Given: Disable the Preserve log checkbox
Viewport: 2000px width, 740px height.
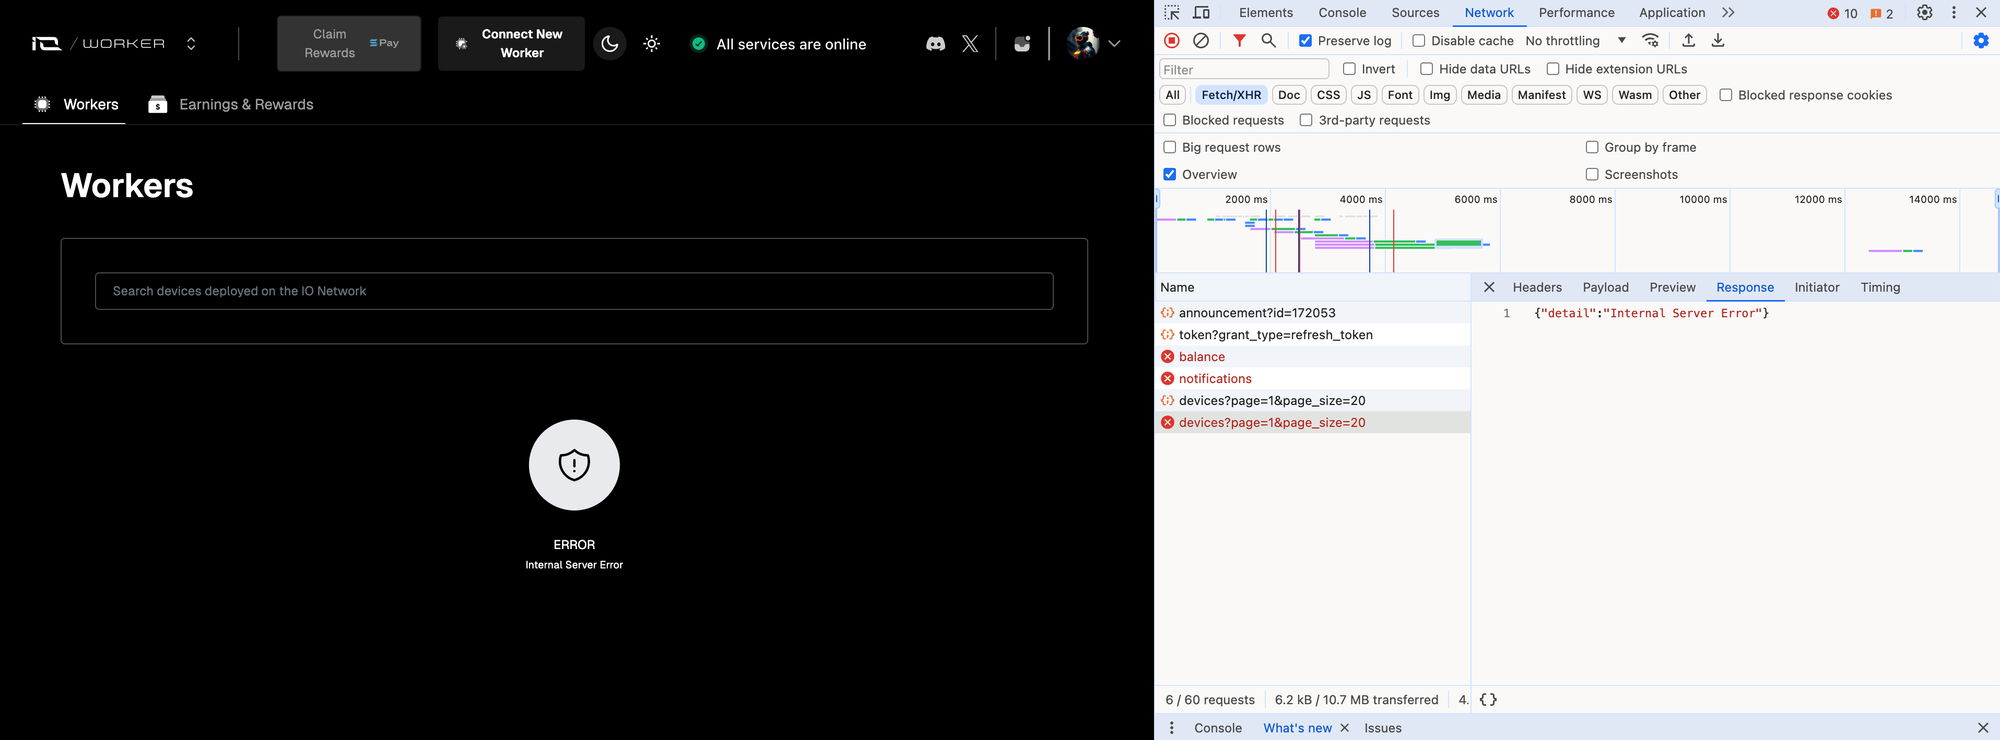Looking at the screenshot, I should (x=1305, y=41).
